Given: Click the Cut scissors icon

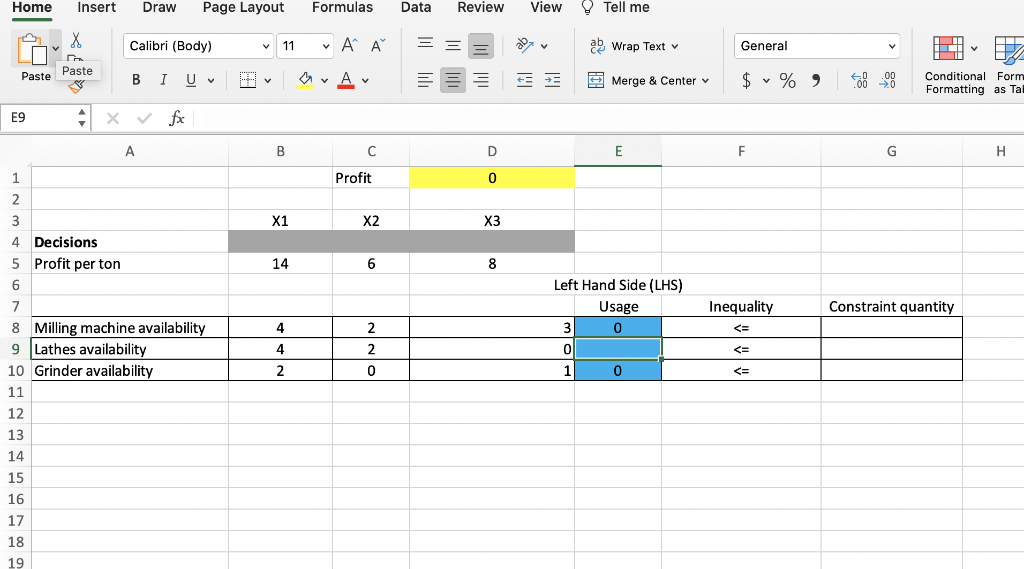Looking at the screenshot, I should coord(76,41).
